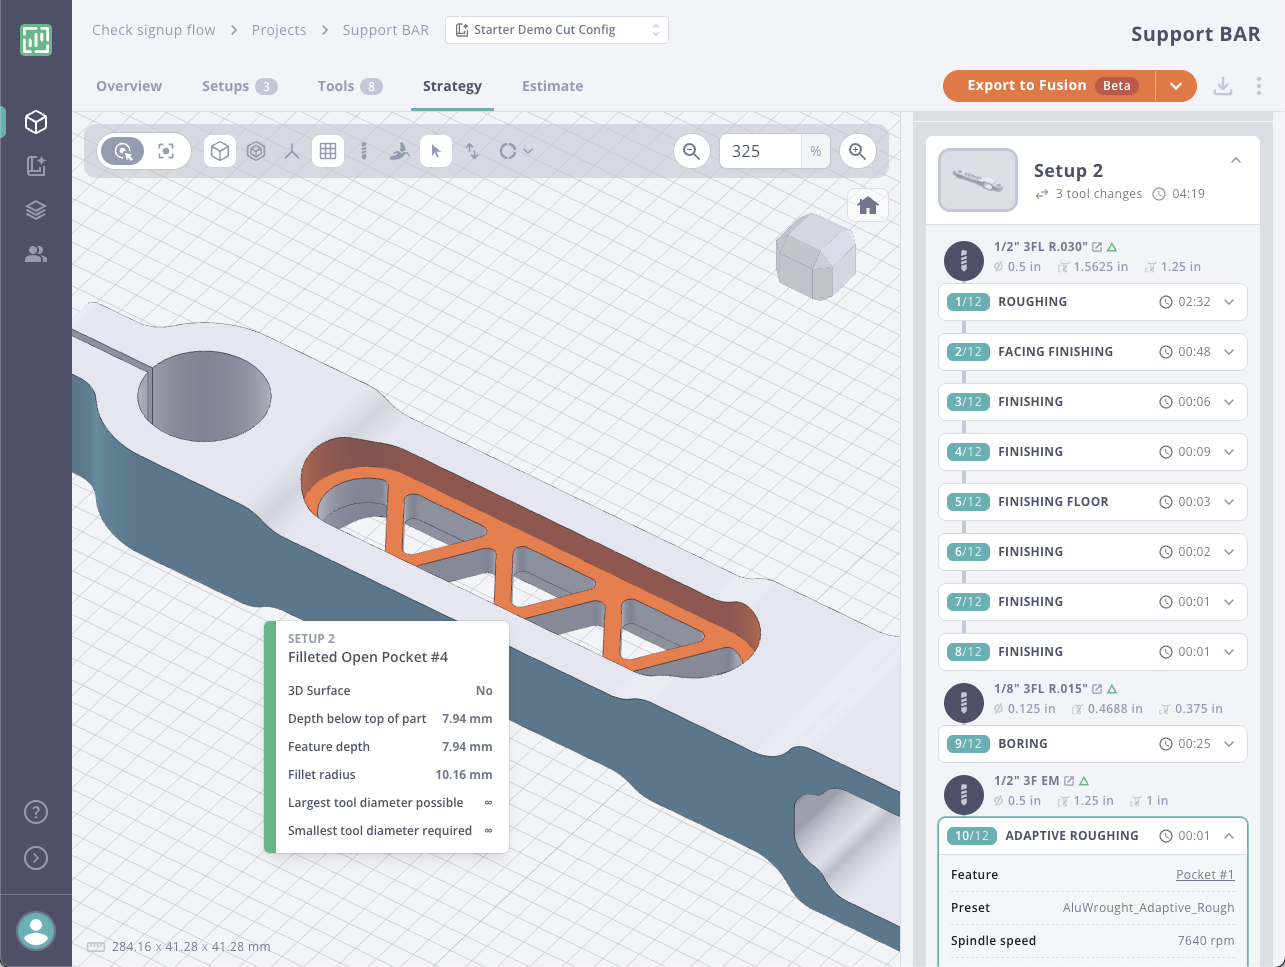This screenshot has height=967, width=1285.
Task: Toggle the grid display icon
Action: [328, 151]
